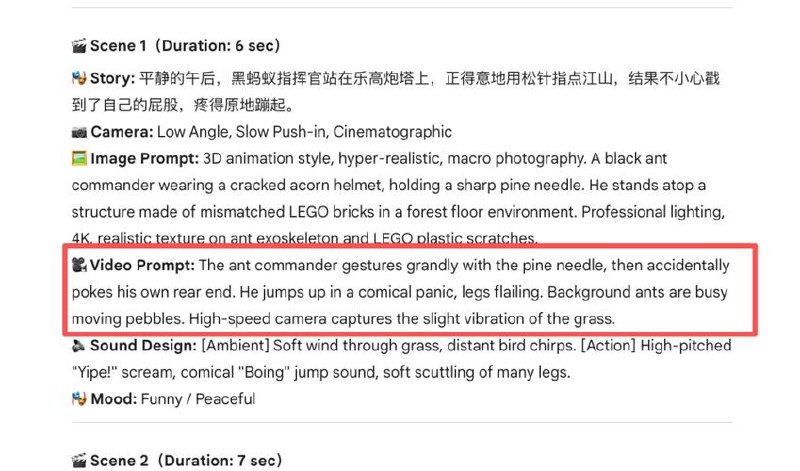The height and width of the screenshot is (471, 800).
Task: Click the clapperboard icon beside Scene 1
Action: 79,46
